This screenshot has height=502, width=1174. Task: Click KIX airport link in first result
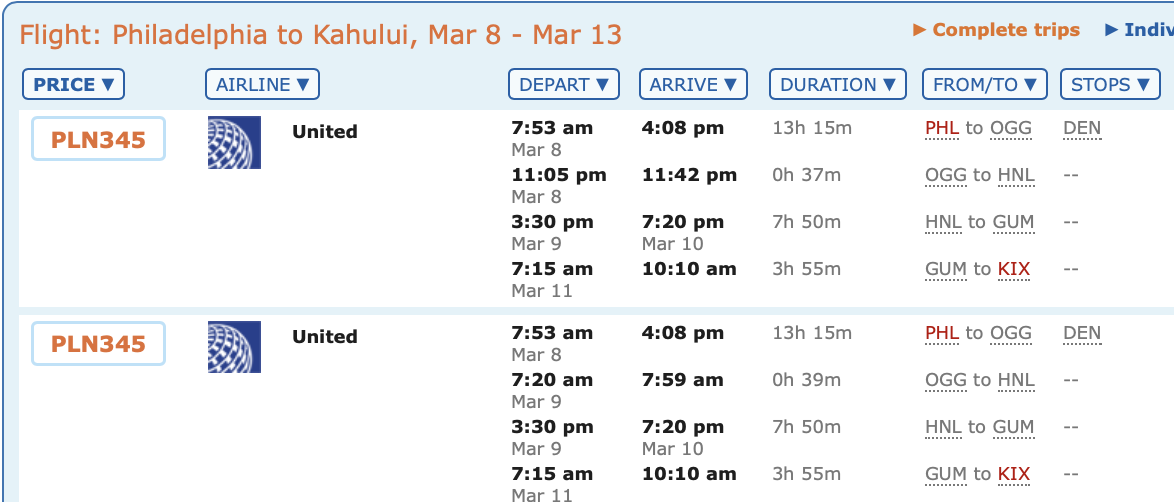coord(1014,269)
